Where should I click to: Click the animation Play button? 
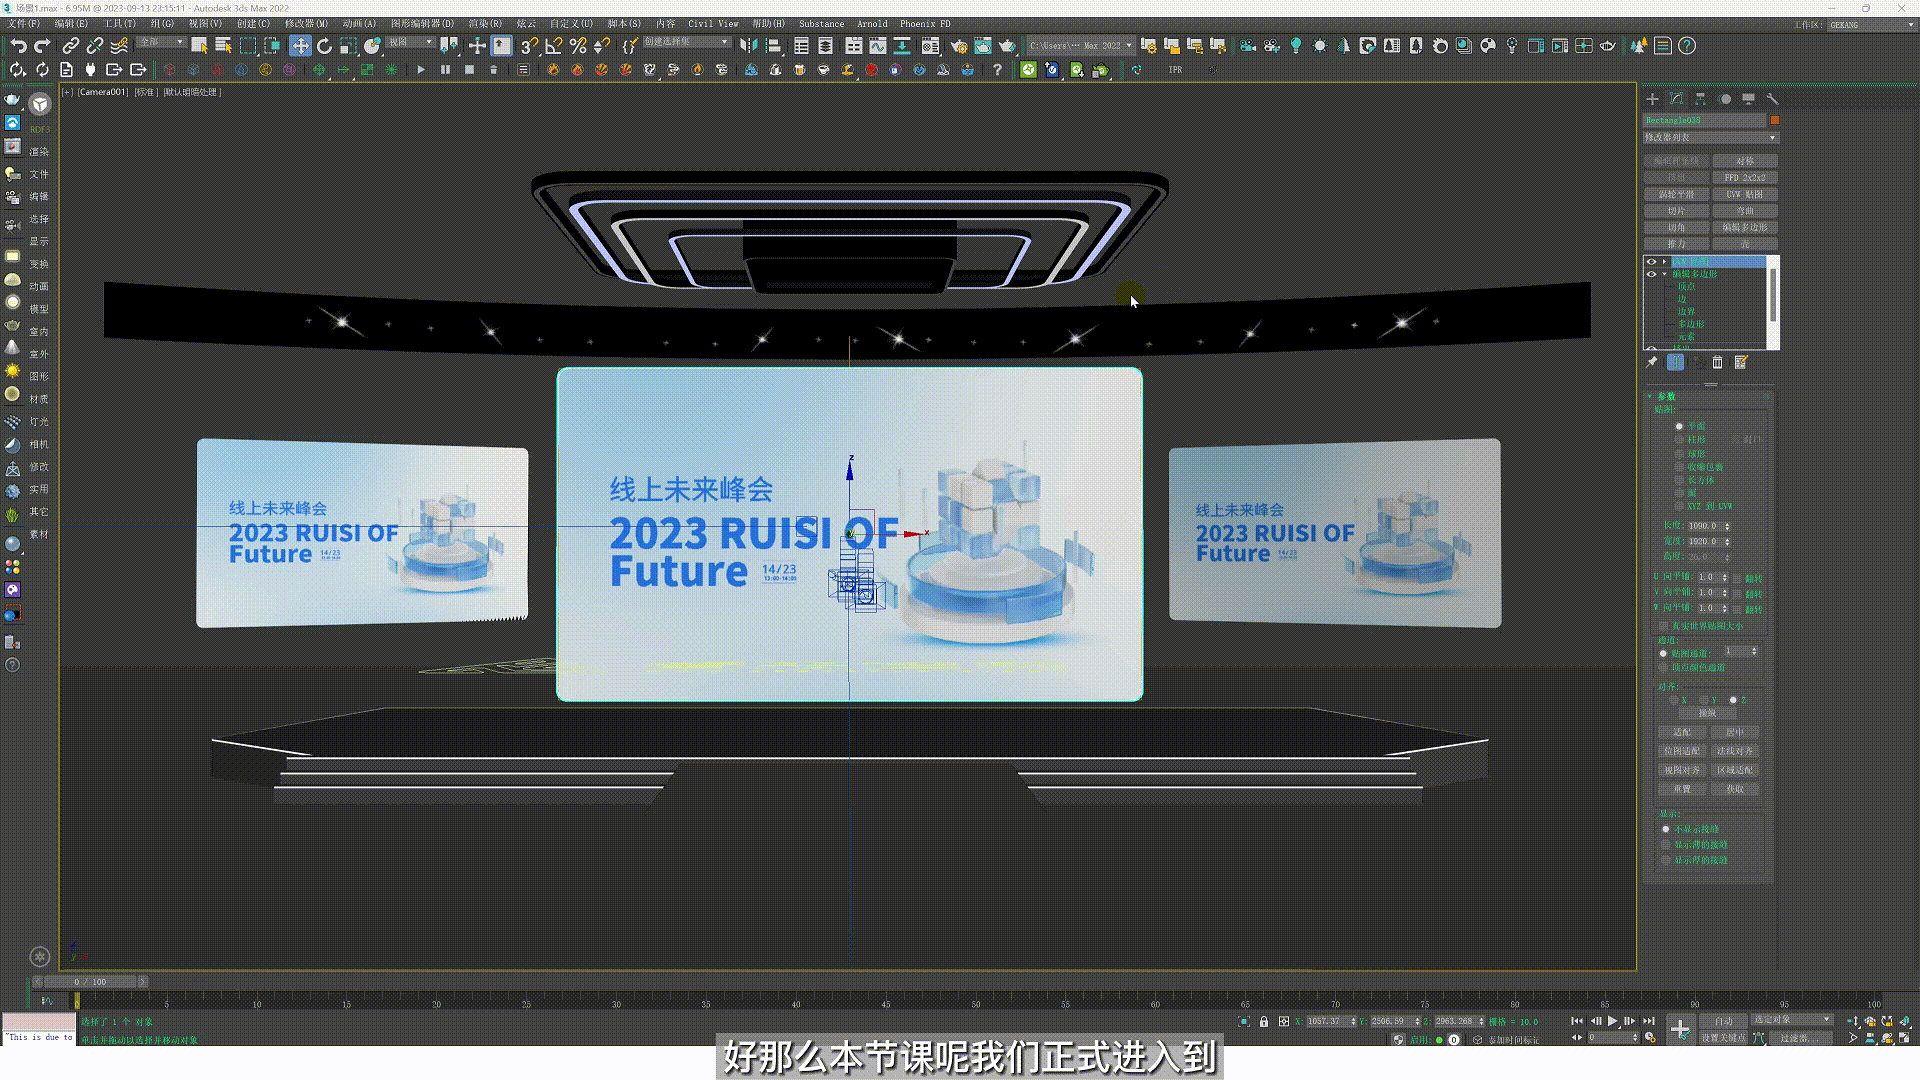[x=1612, y=1021]
